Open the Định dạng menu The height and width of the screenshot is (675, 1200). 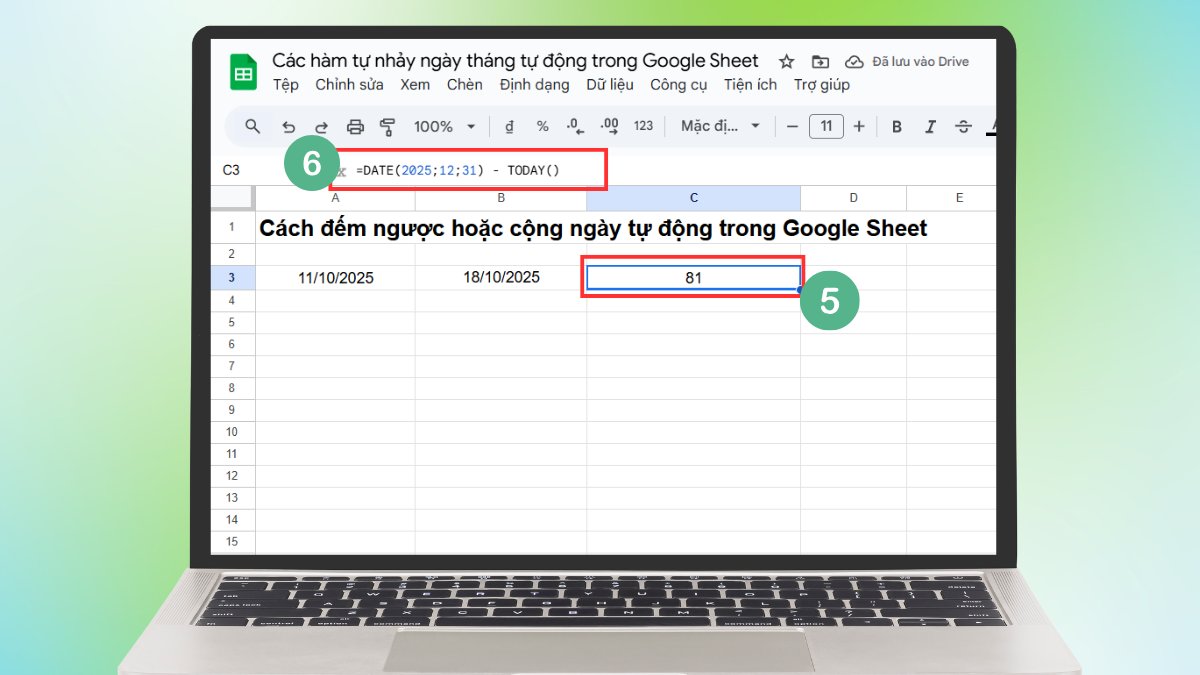534,85
